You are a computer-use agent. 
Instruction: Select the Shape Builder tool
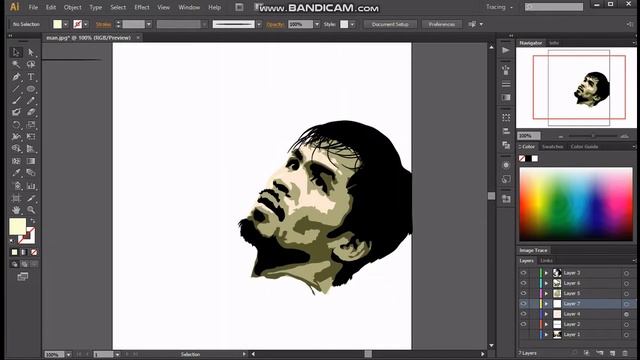(x=16, y=149)
